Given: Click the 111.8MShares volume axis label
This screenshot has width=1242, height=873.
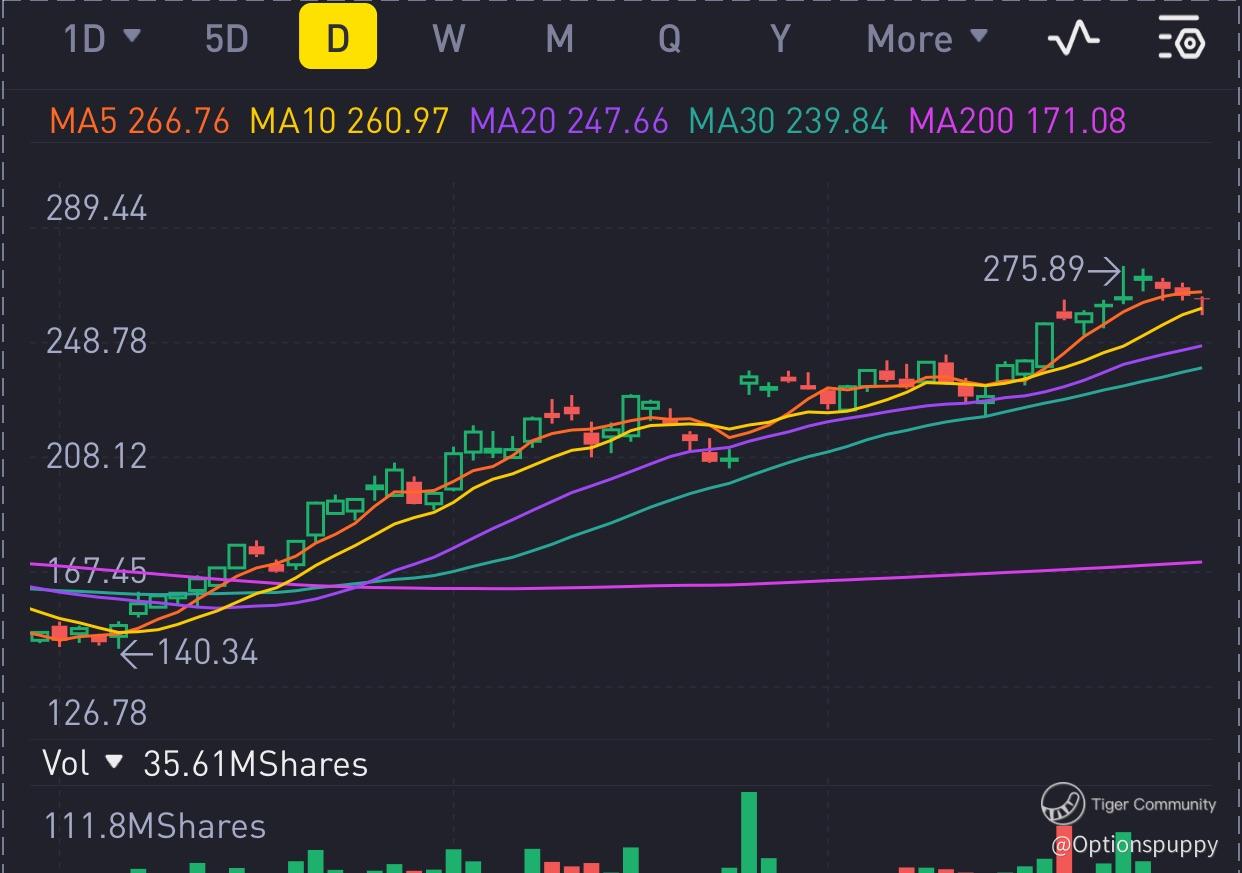Looking at the screenshot, I should 155,827.
